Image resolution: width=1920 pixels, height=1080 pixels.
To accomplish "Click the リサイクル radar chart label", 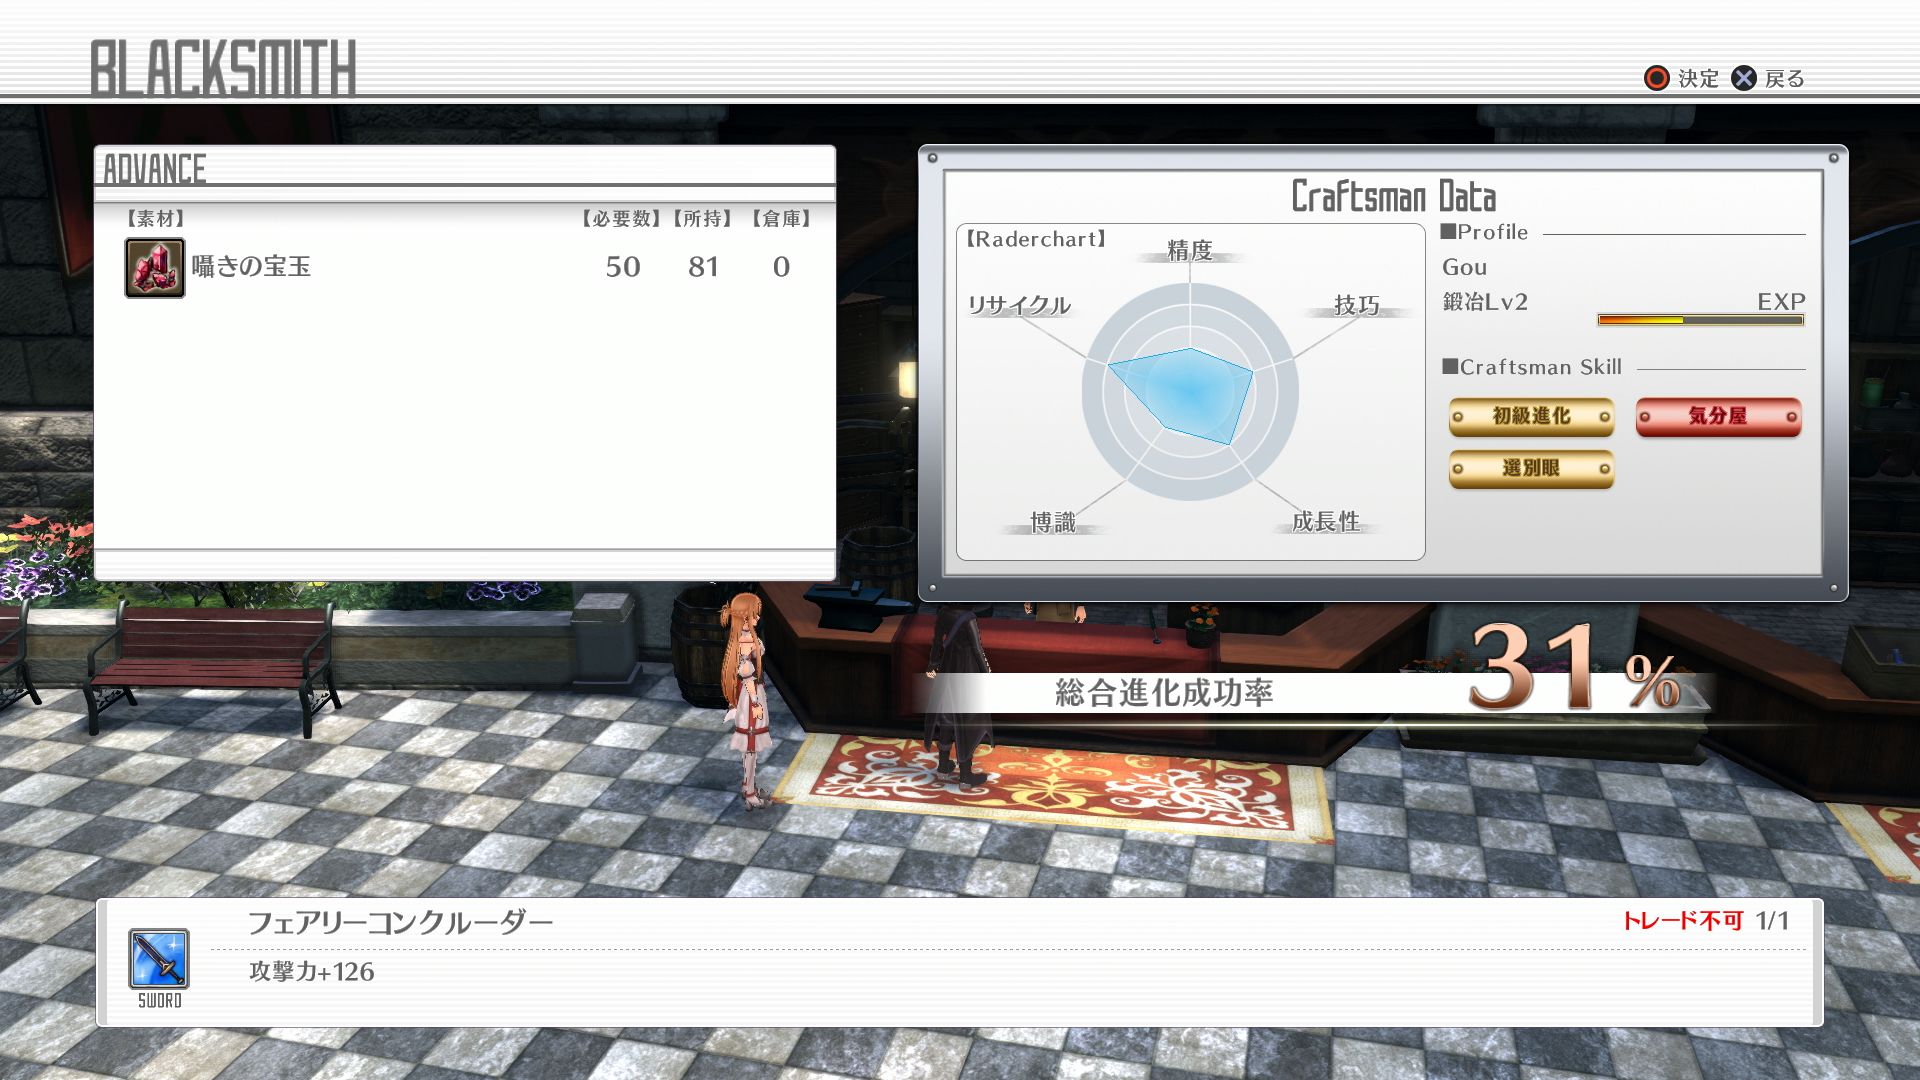I will tap(1018, 305).
